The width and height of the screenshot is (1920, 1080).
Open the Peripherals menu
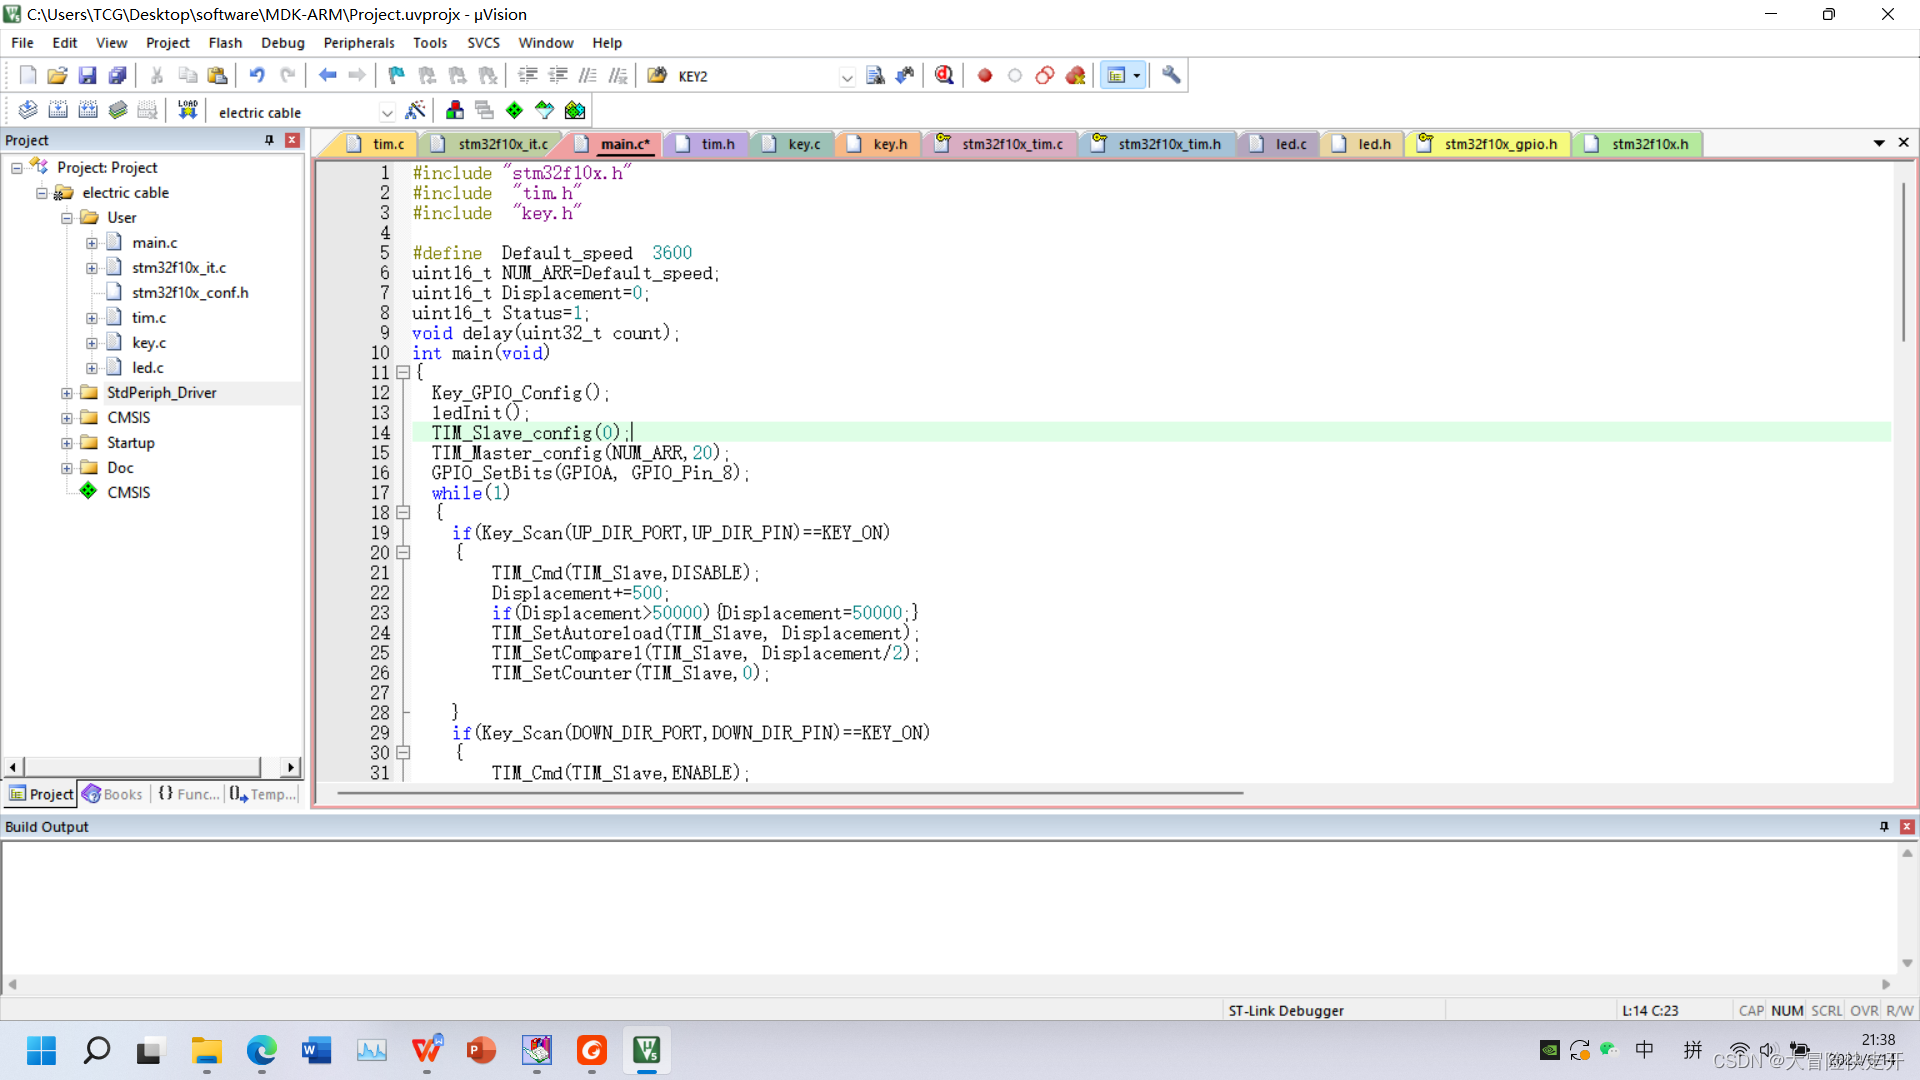(x=358, y=43)
